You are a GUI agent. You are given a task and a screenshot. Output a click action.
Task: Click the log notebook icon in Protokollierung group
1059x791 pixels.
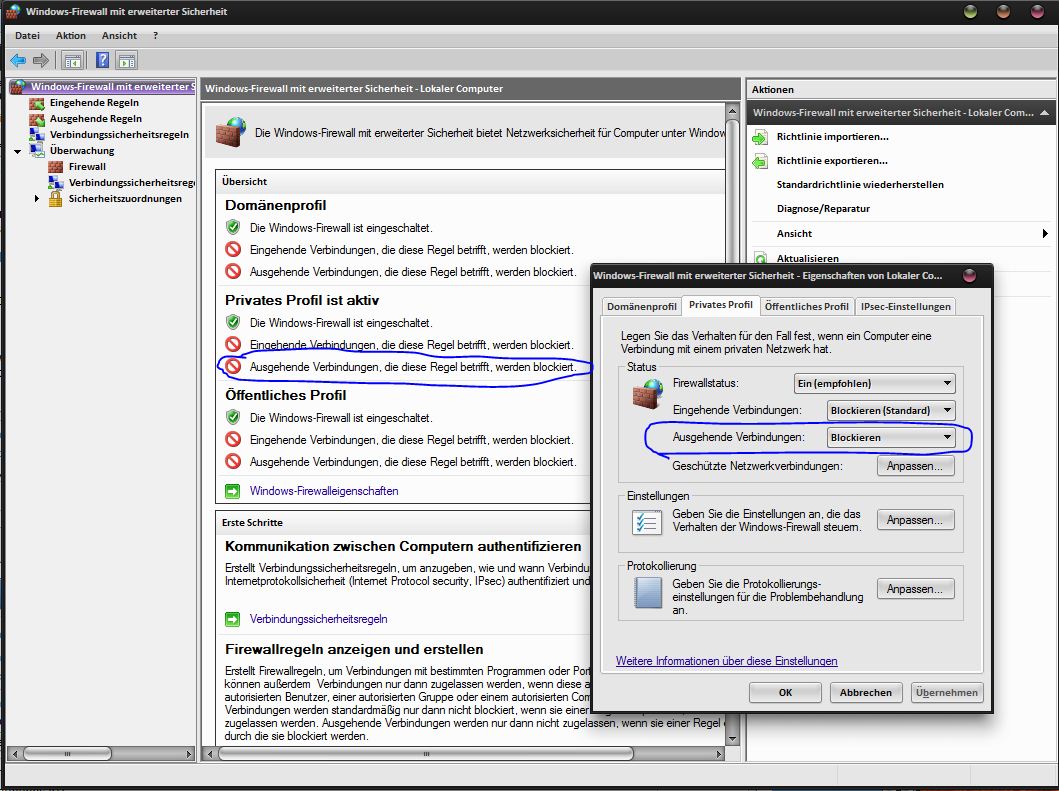[648, 593]
